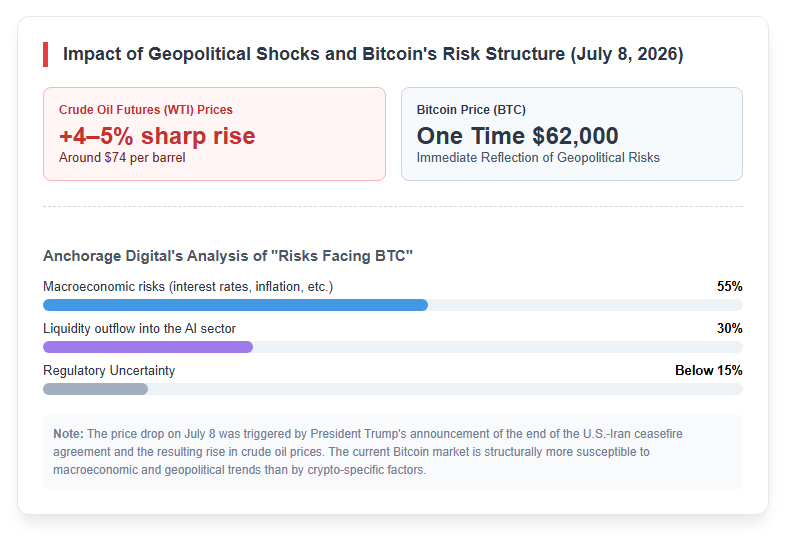Click the Anchorage Digital analysis section heading

point(228,256)
